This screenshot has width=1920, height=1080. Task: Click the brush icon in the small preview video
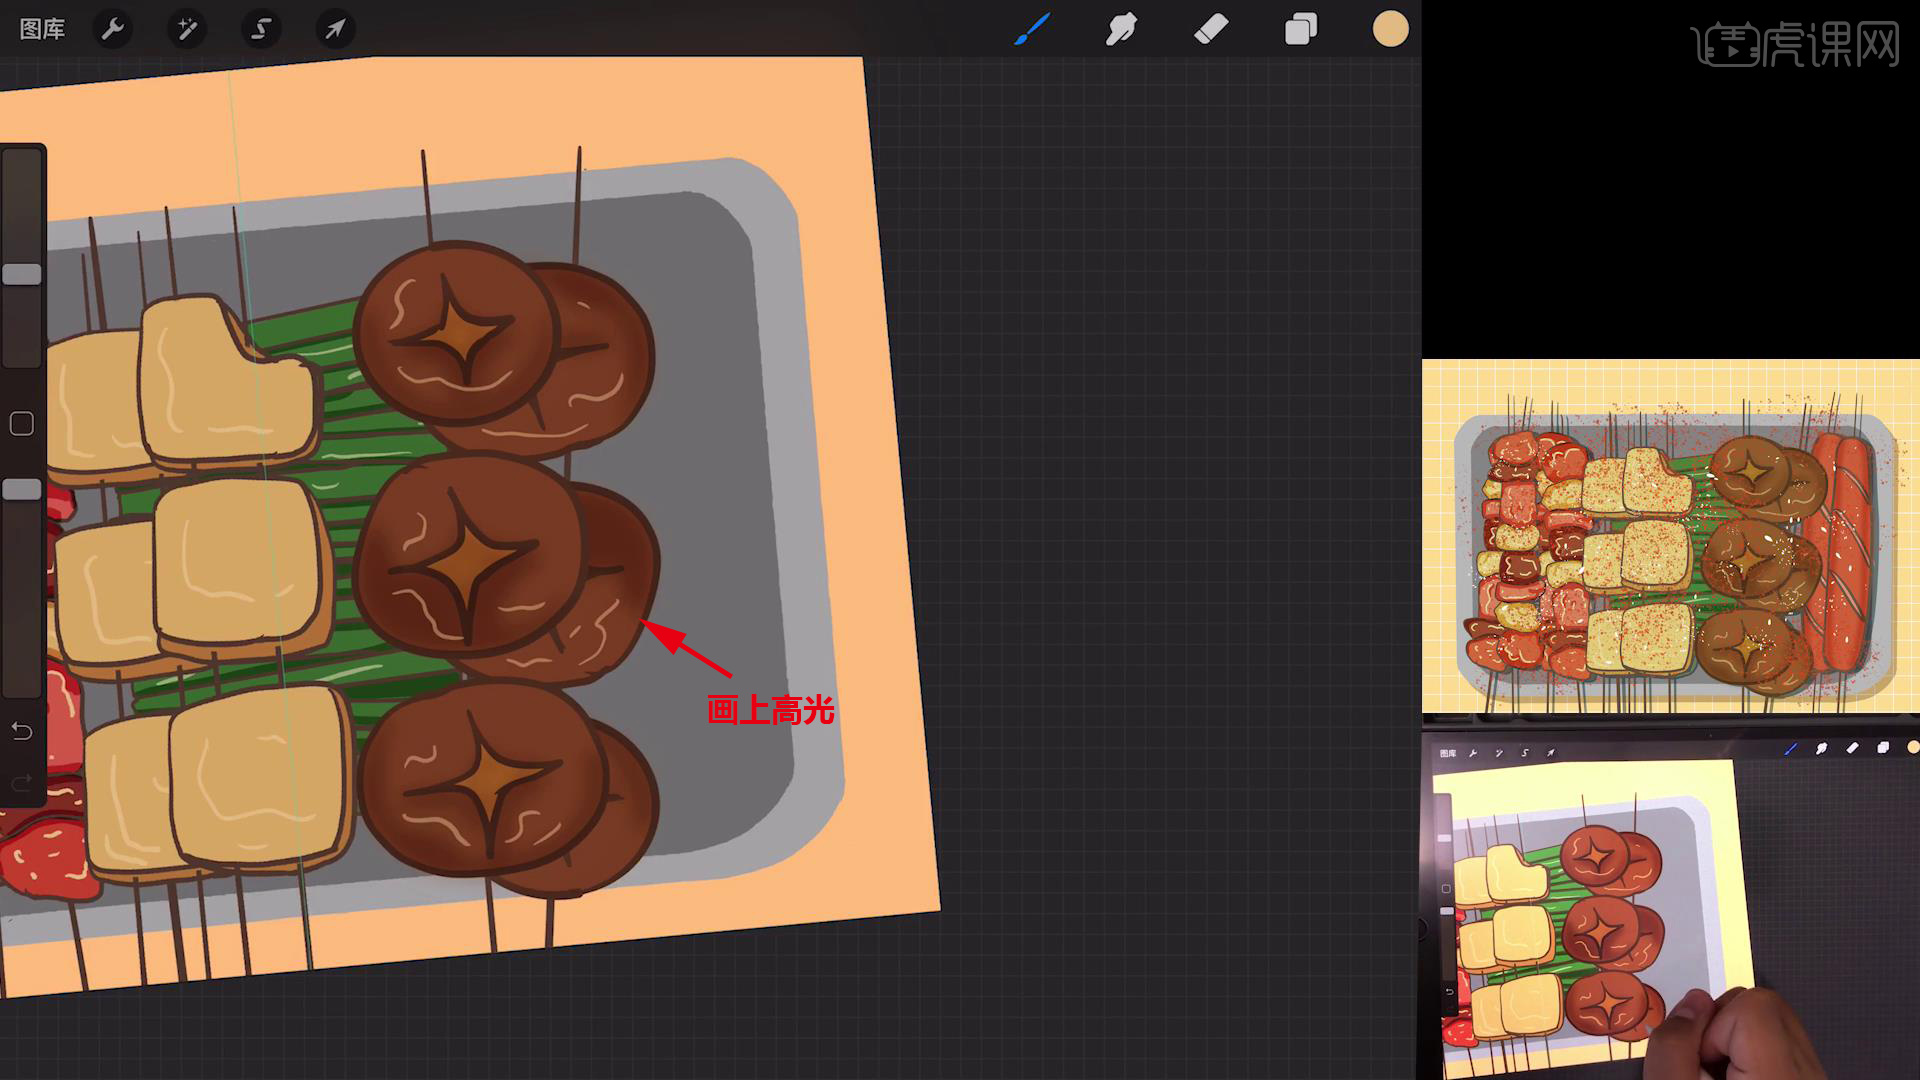pos(1790,749)
